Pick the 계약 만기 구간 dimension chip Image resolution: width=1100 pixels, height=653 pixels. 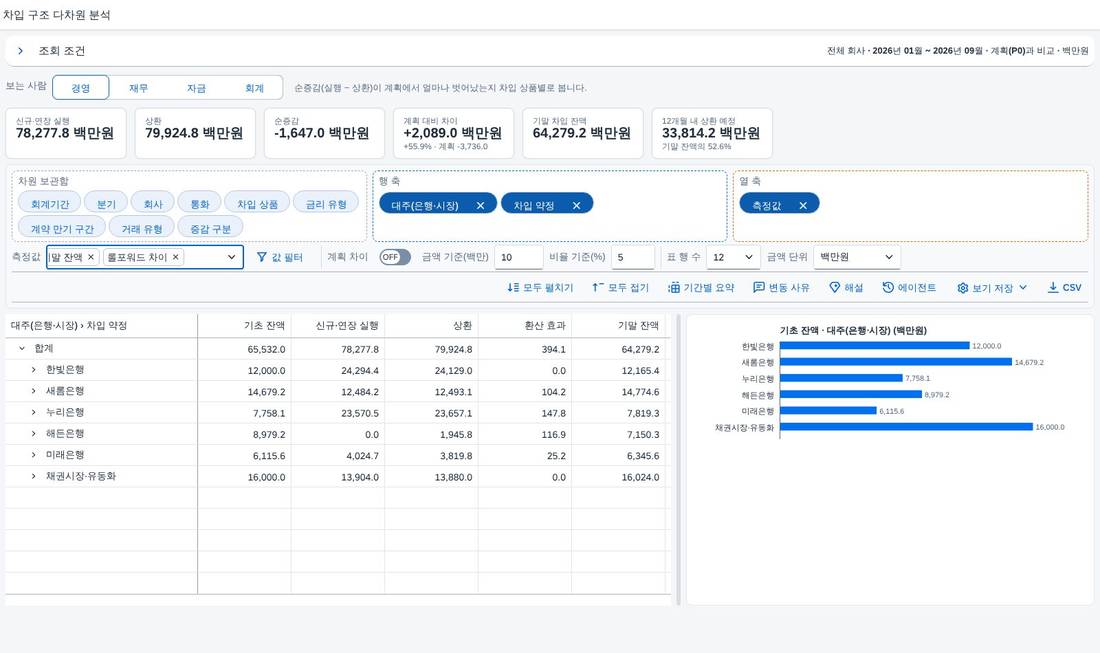pos(62,229)
